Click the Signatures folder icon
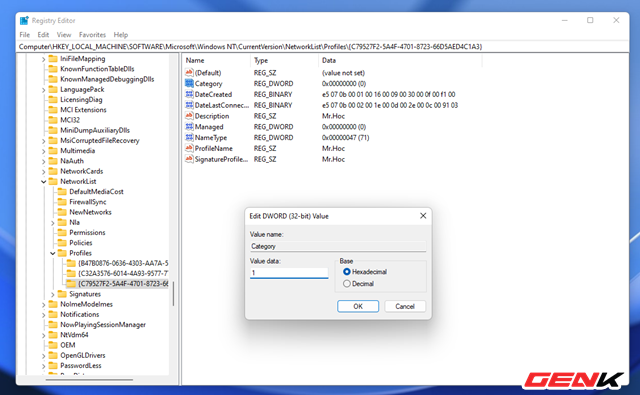Viewport: 640px width, 395px height. [62, 294]
